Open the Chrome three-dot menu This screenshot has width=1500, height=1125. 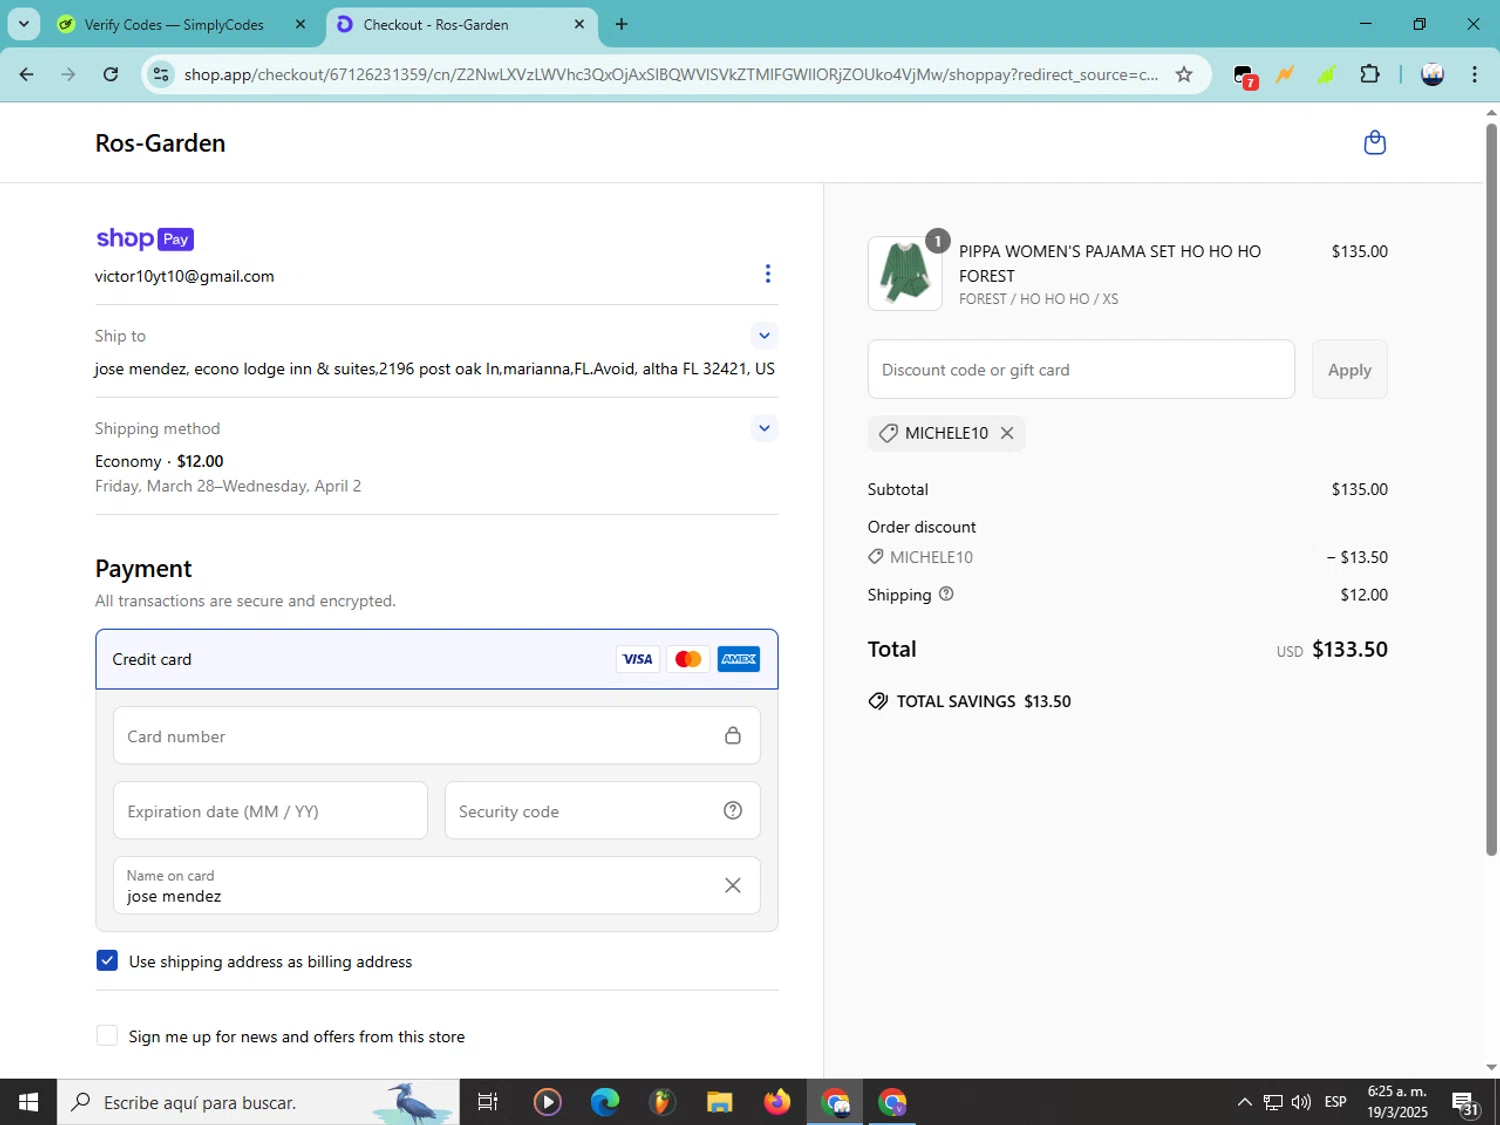[1474, 74]
